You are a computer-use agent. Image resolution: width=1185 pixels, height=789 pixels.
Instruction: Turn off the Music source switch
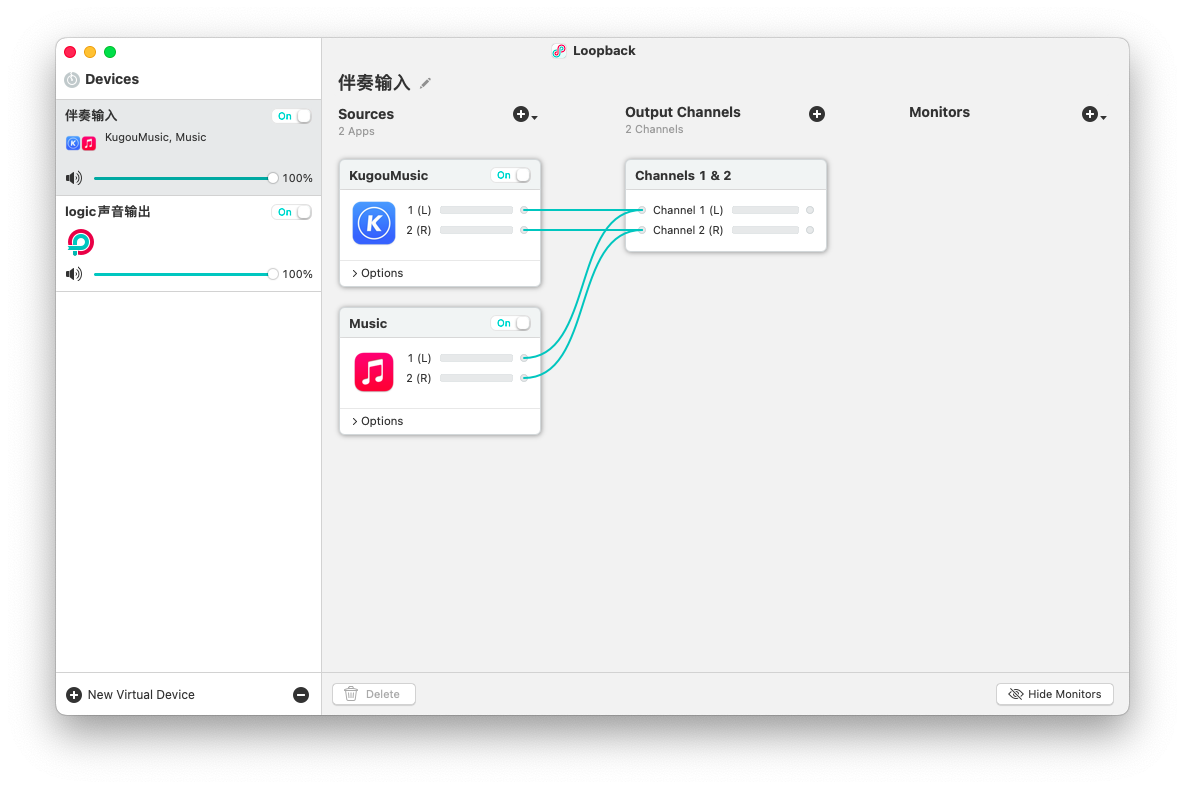[511, 323]
